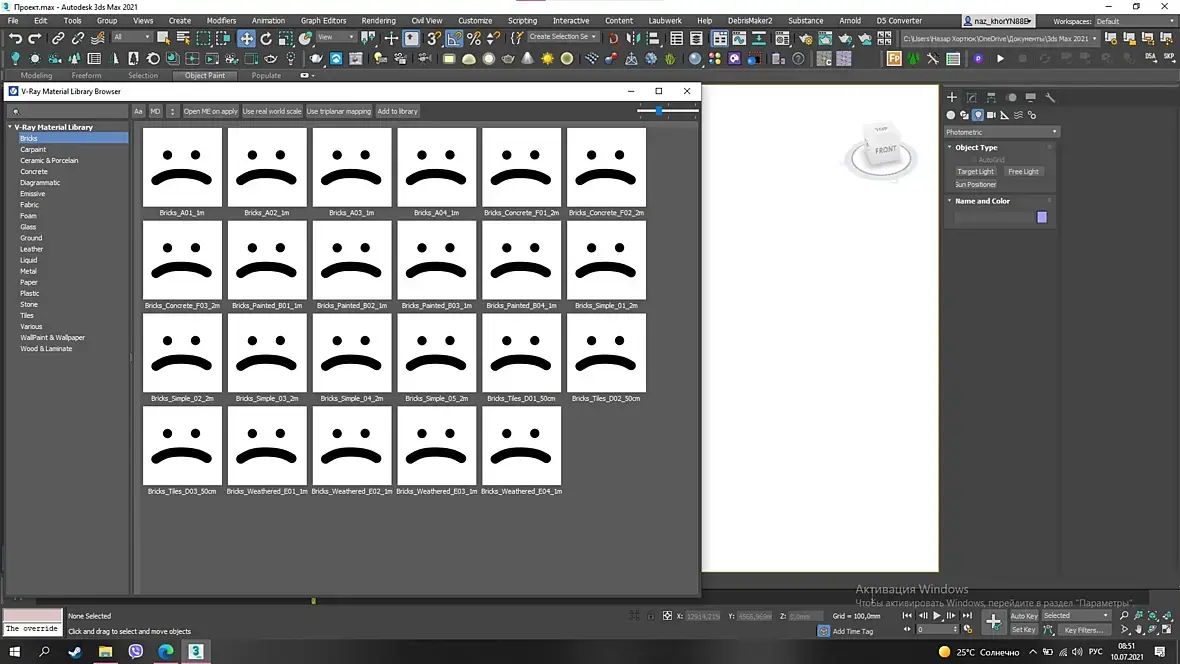This screenshot has width=1180, height=664.
Task: Click the purple object color swatch
Action: tap(1041, 217)
